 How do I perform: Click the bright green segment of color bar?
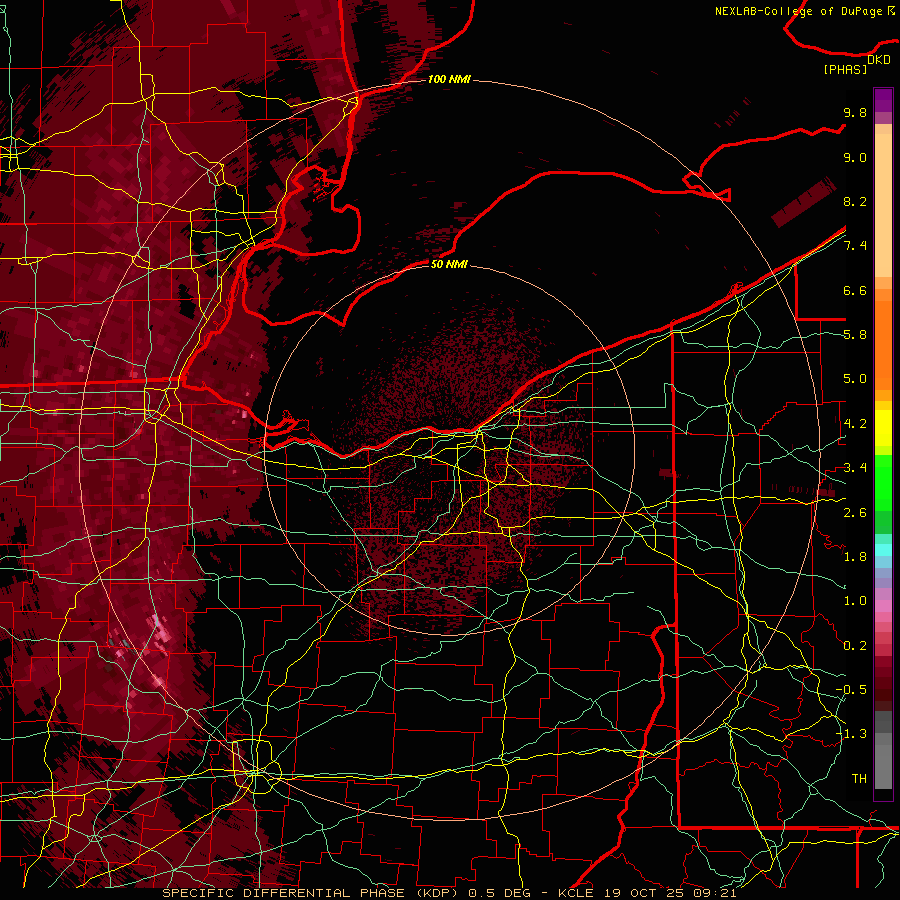[883, 482]
